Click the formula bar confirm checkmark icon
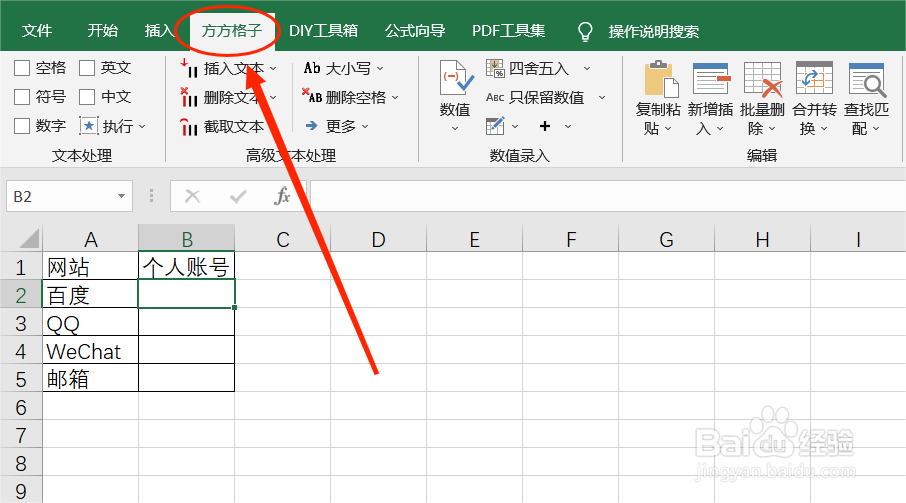This screenshot has height=503, width=906. tap(237, 197)
